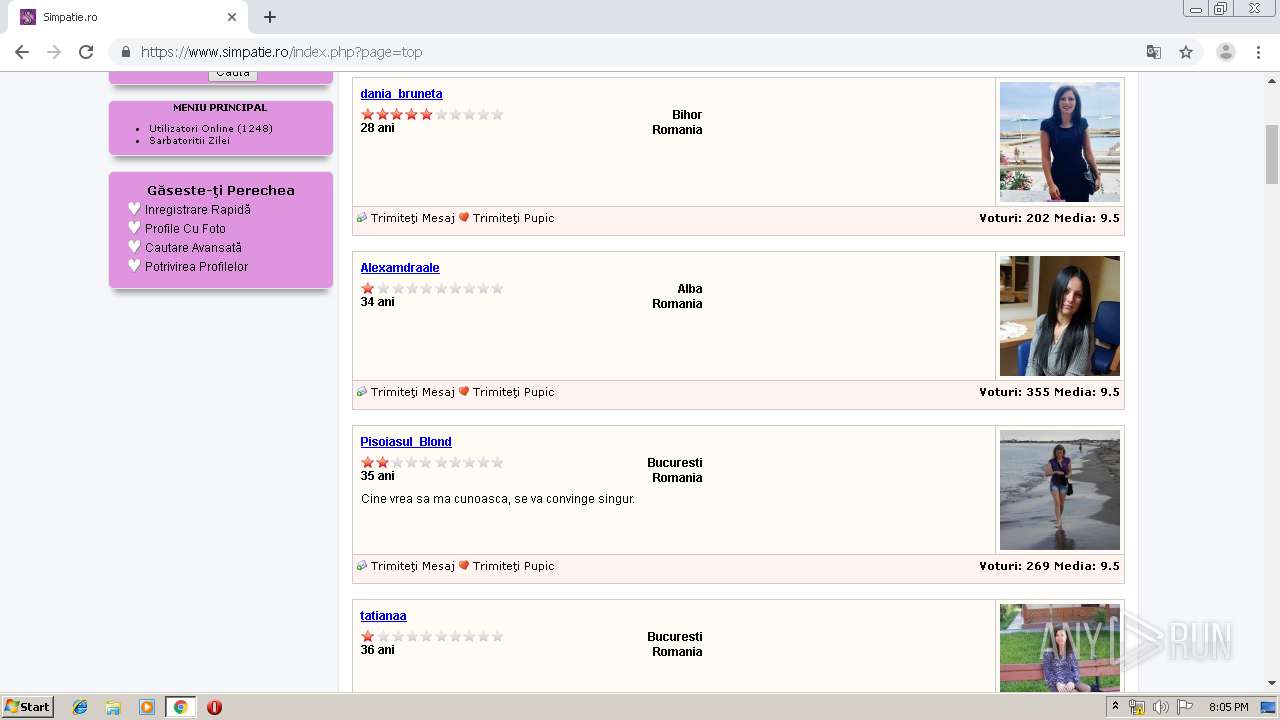Click the red security taskbar icon
Screen dimensions: 1280x720
click(x=214, y=707)
